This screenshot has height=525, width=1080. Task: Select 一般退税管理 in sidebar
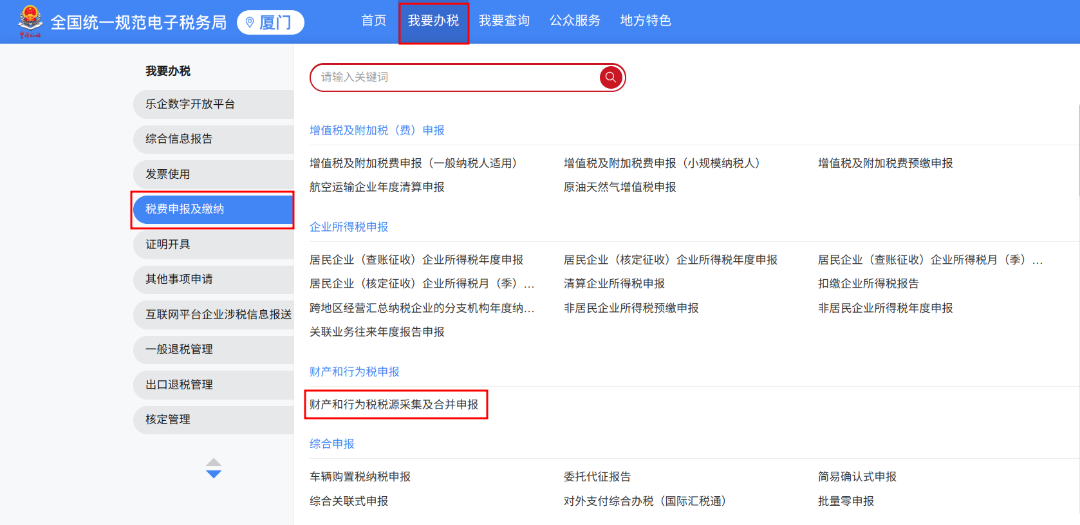click(x=214, y=349)
